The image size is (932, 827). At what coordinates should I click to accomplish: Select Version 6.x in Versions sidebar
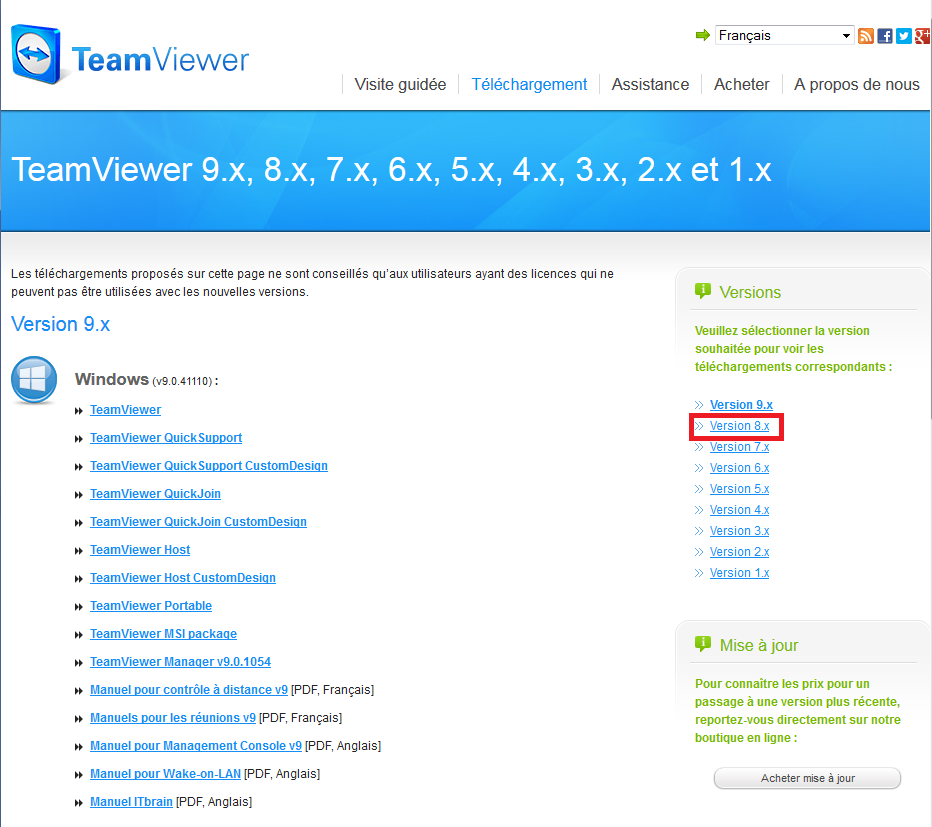739,468
